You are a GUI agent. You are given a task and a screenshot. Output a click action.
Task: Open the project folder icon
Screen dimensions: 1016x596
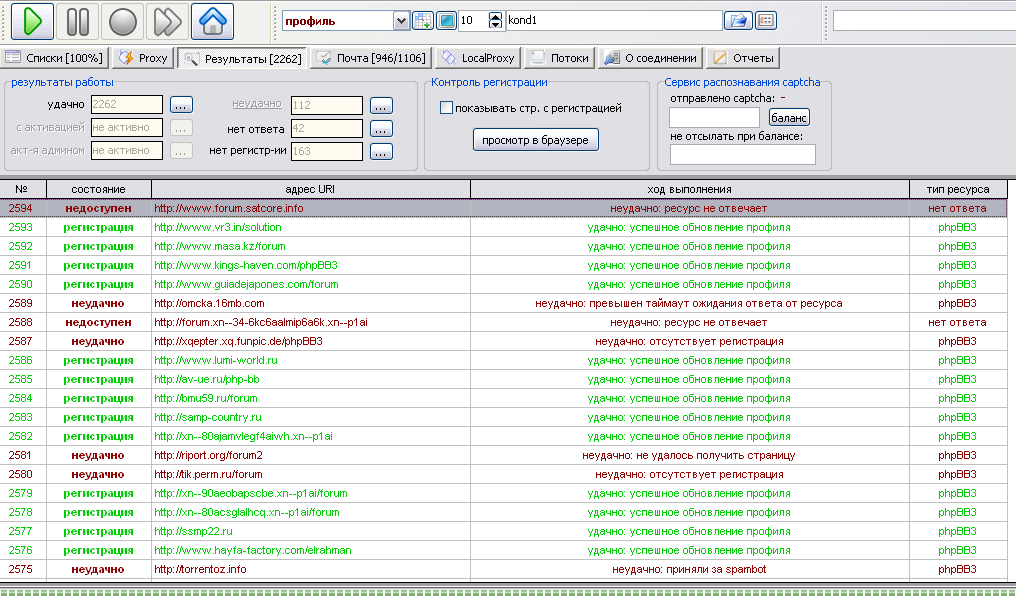pos(738,21)
